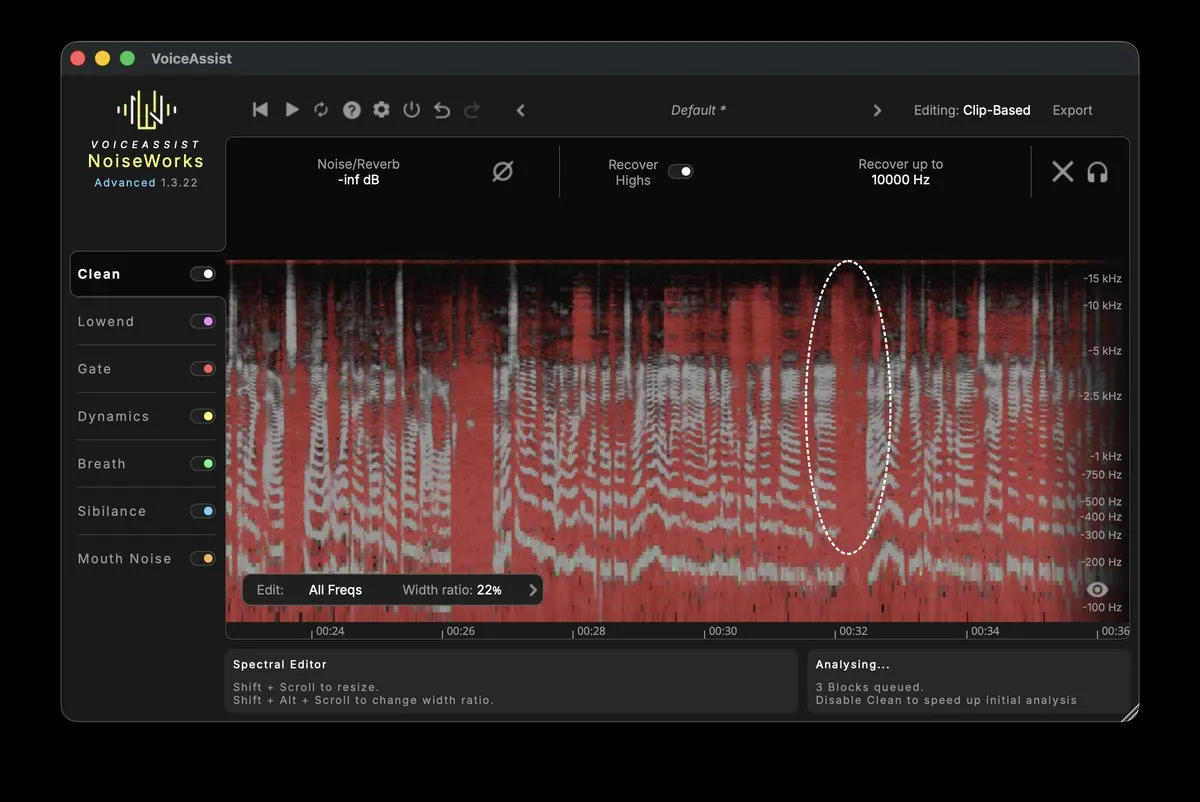Select the Dynamics tab

pyautogui.click(x=113, y=416)
